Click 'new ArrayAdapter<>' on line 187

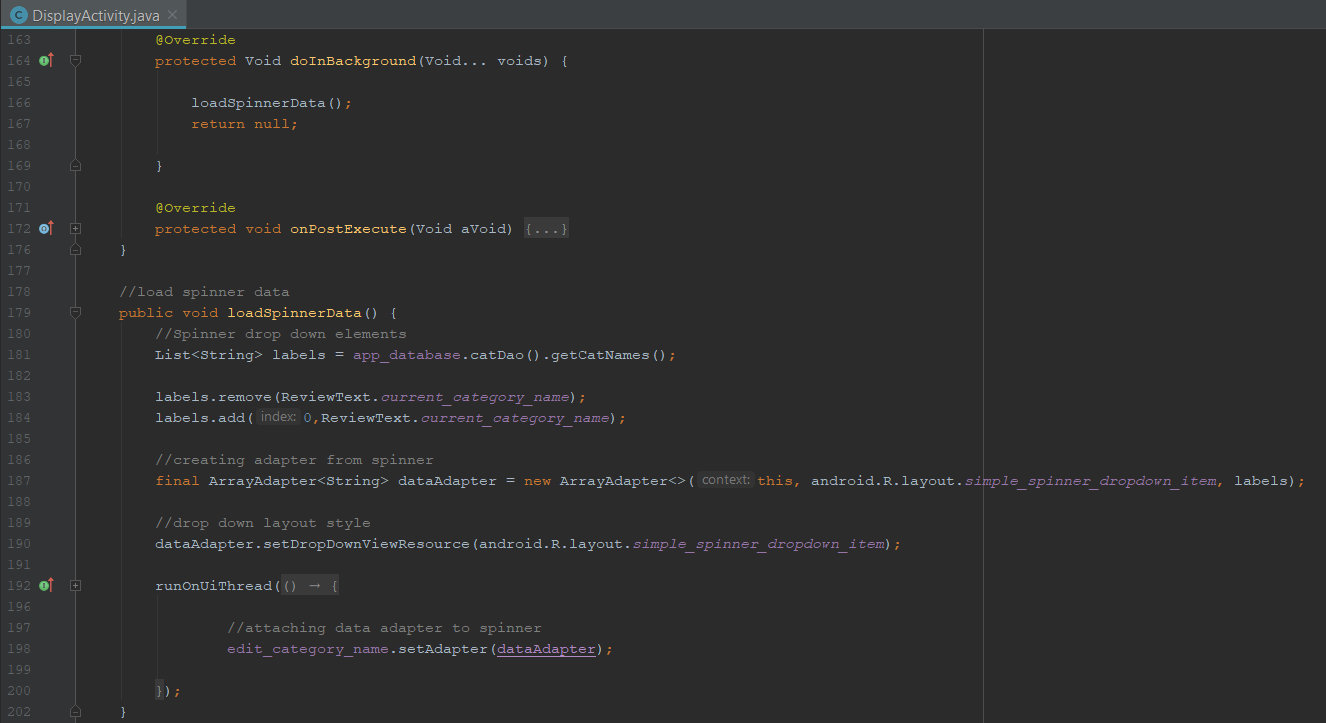(x=605, y=481)
